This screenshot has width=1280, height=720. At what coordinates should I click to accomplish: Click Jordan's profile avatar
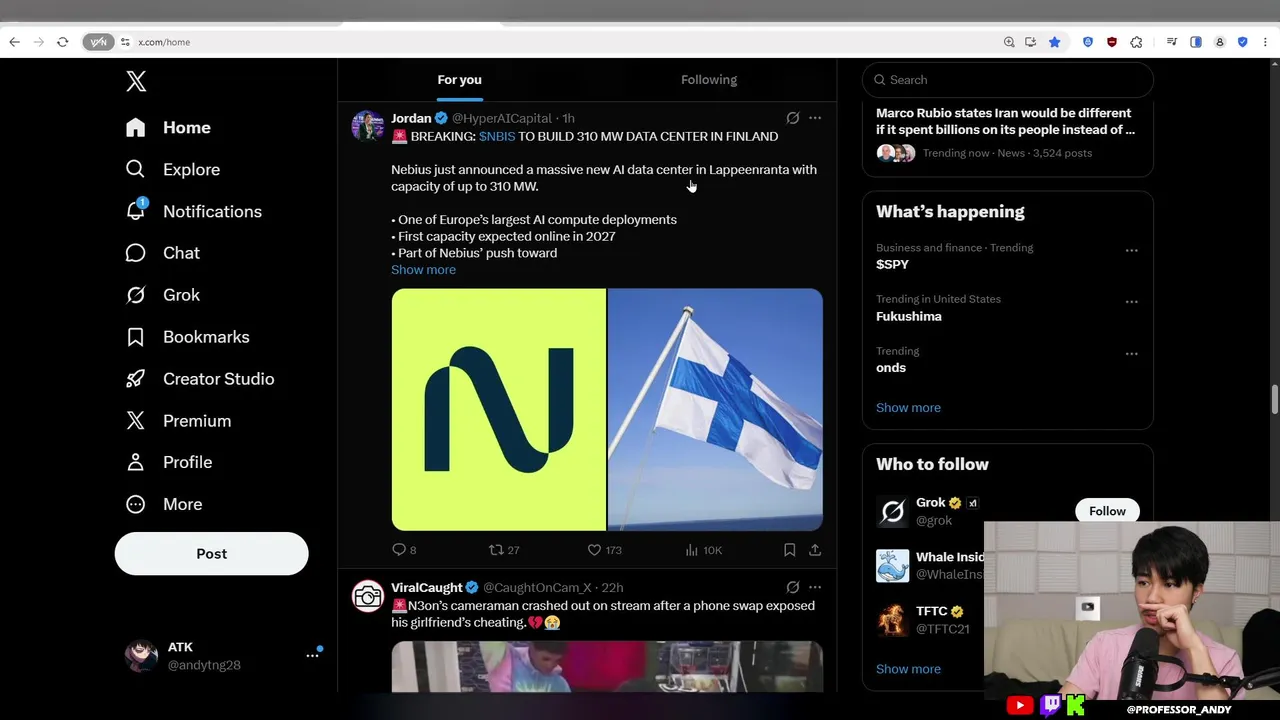(x=367, y=126)
